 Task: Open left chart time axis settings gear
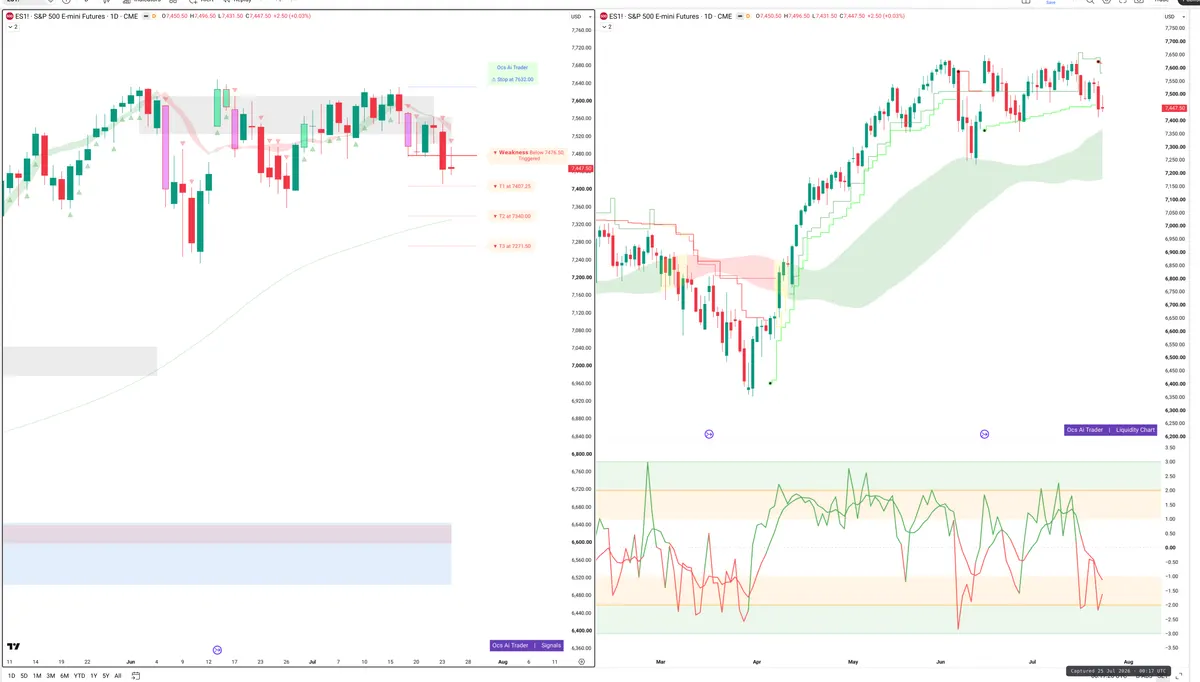(581, 662)
